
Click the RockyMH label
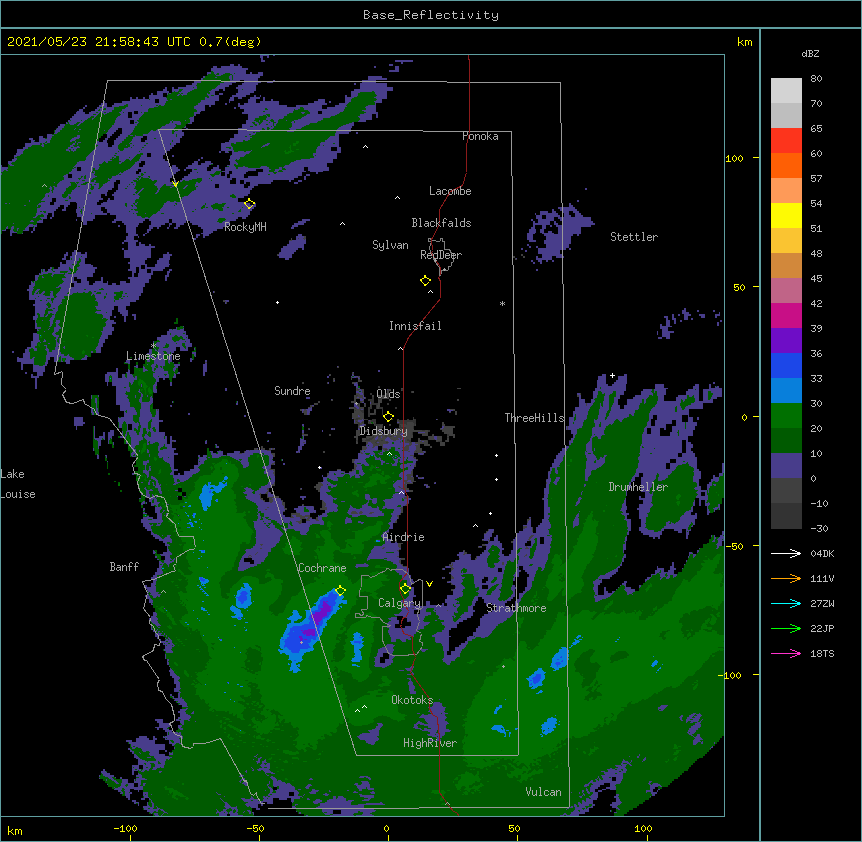coord(245,227)
